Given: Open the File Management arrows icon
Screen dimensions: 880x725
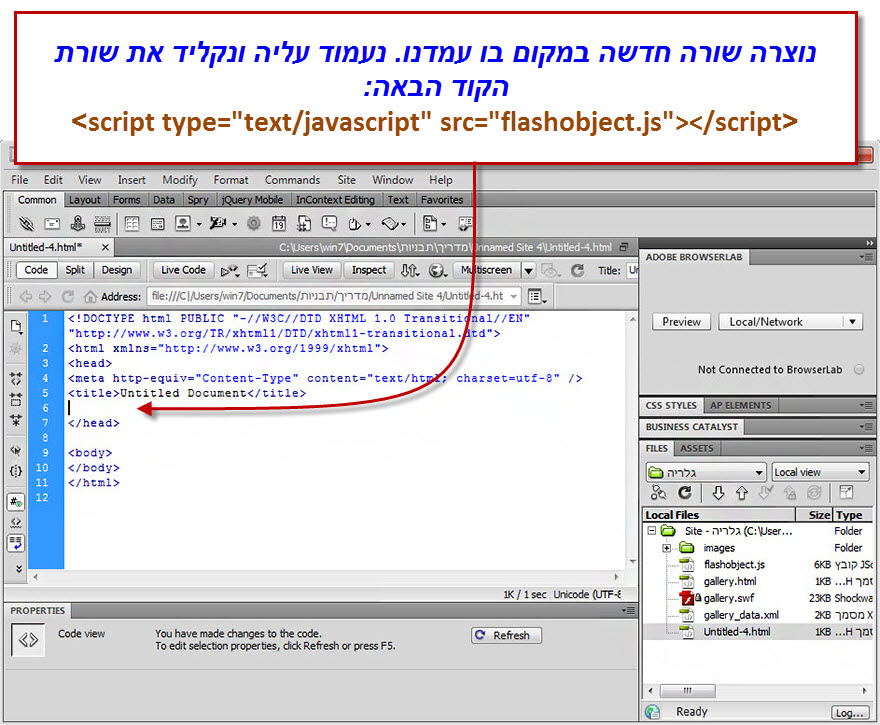Looking at the screenshot, I should [x=410, y=270].
